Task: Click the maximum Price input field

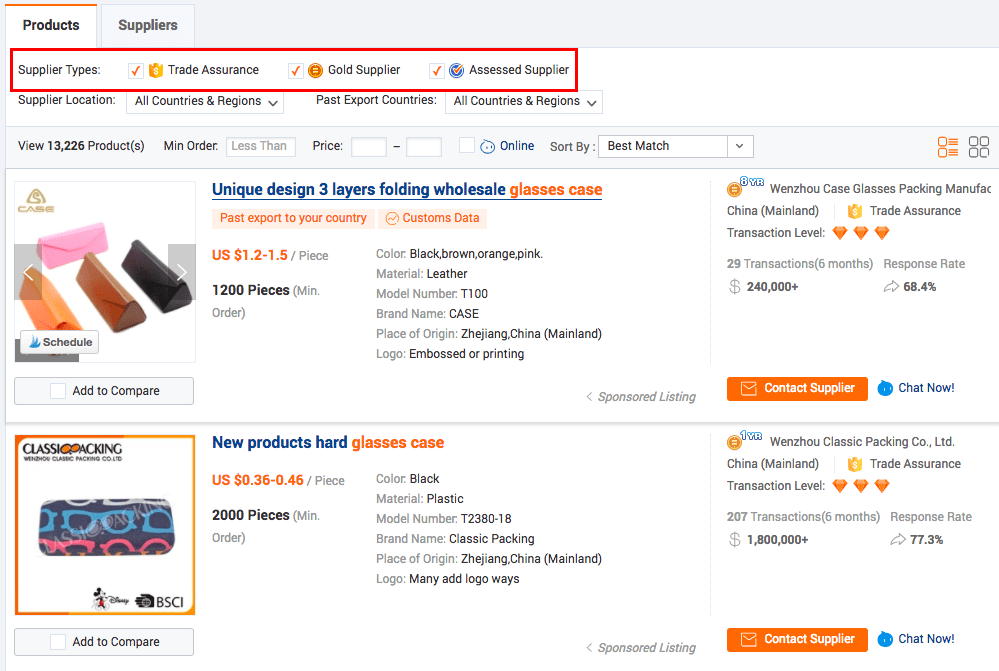Action: [424, 147]
